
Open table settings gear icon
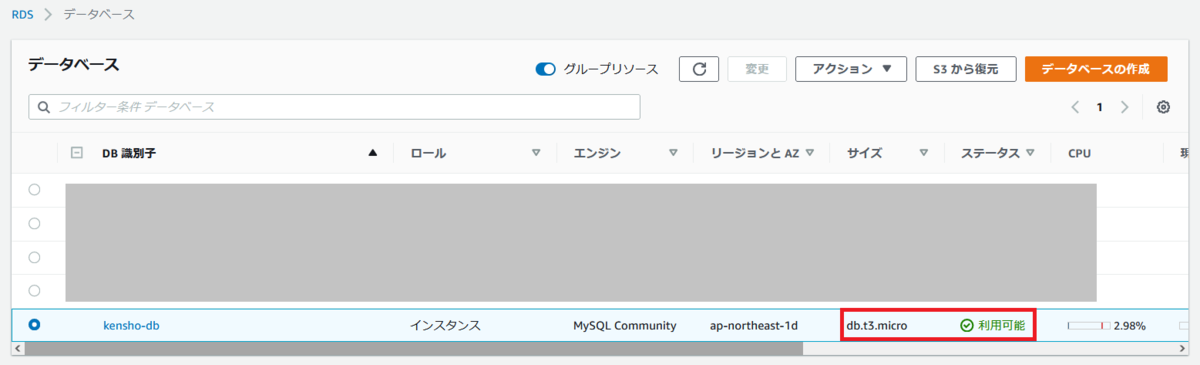(1163, 107)
